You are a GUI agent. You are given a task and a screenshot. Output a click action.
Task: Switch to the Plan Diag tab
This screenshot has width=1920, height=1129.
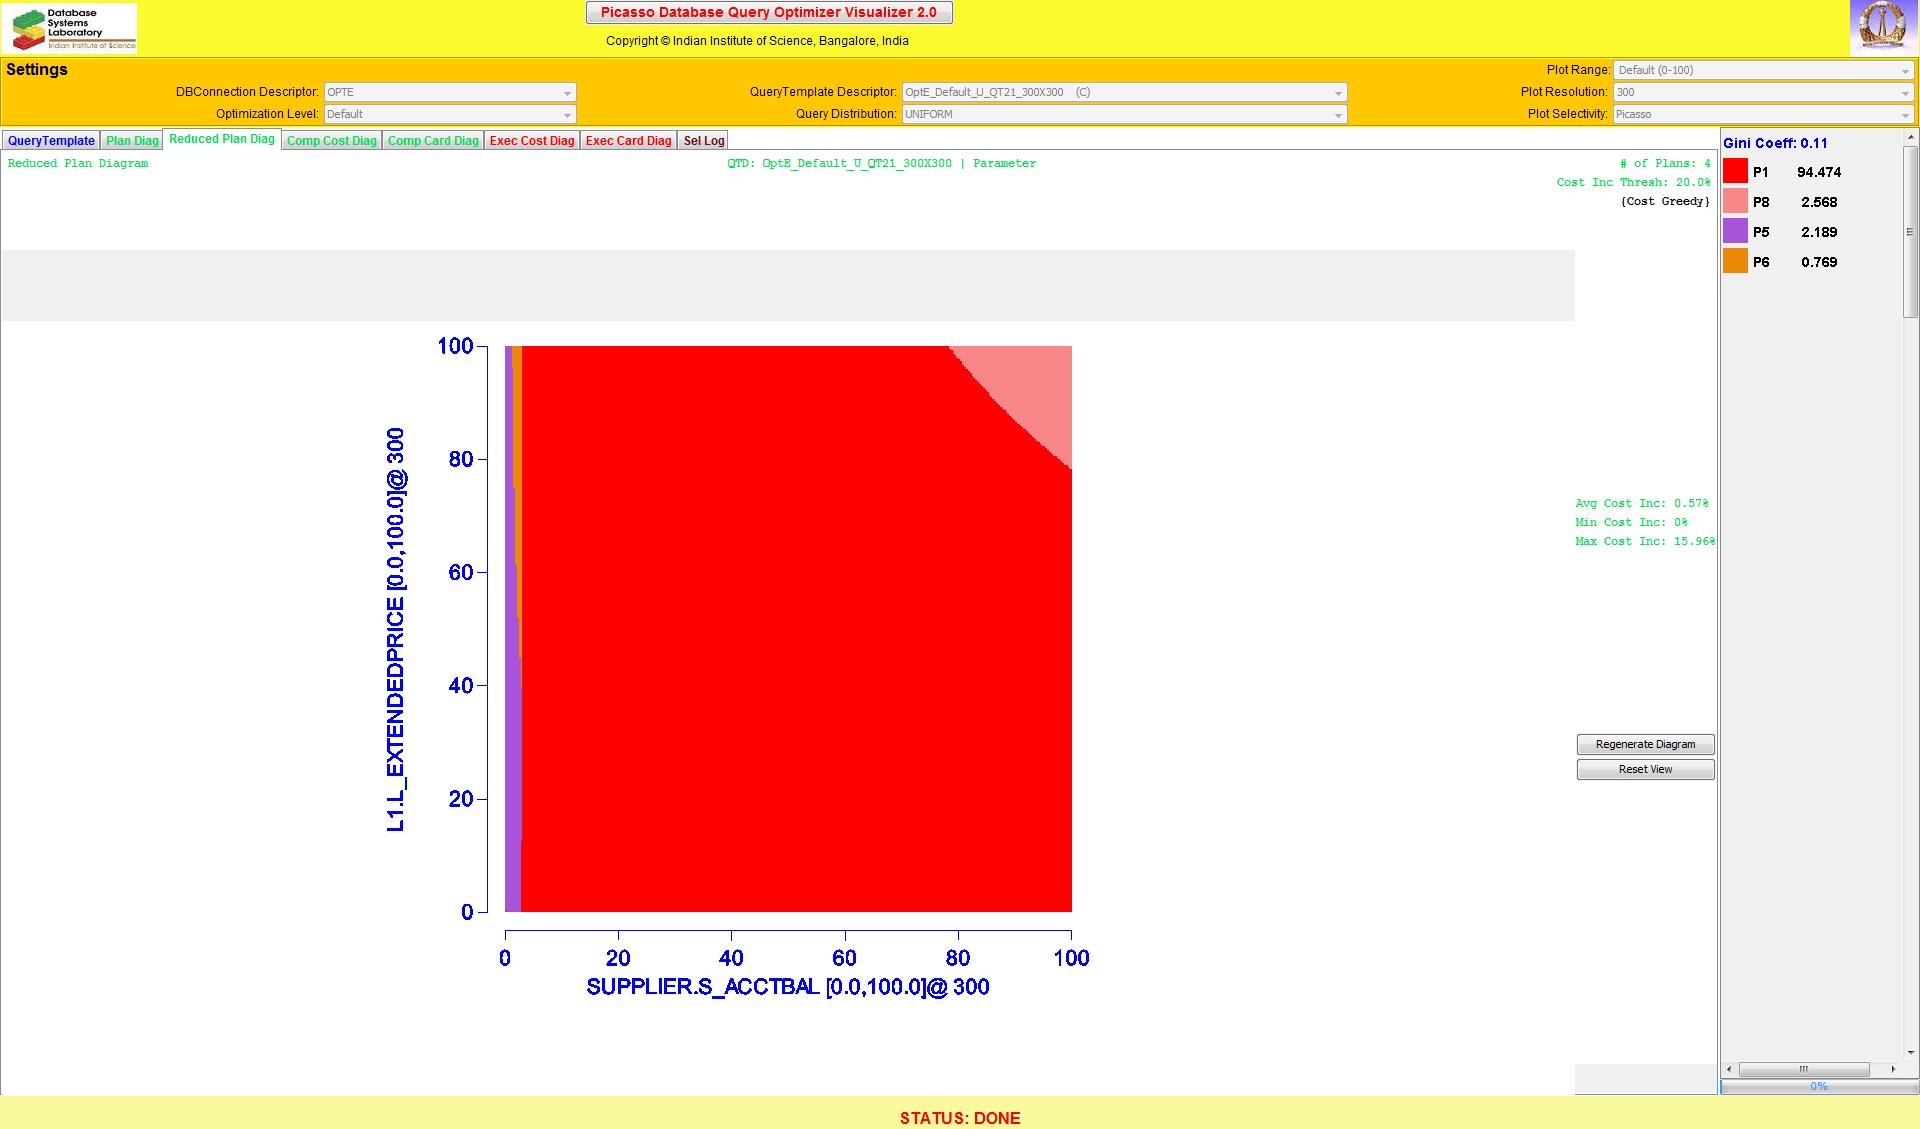click(132, 141)
